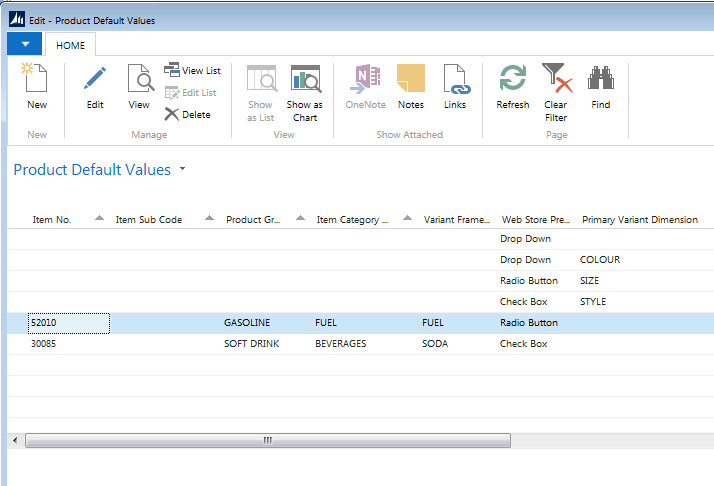The image size is (714, 486).
Task: Click the Refresh icon
Action: tap(513, 79)
